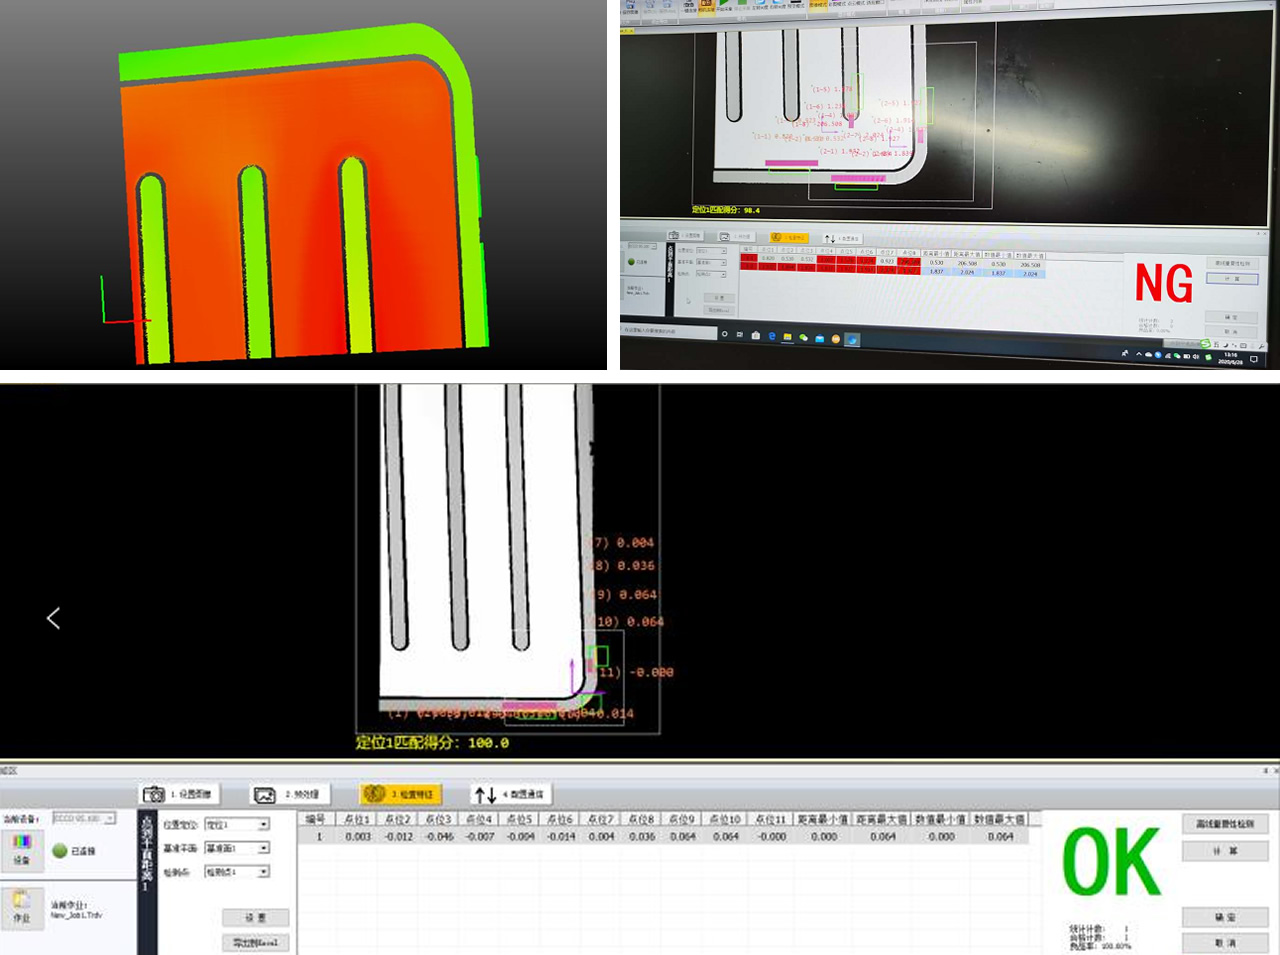This screenshot has height=955, width=1280.
Task: Click step 4 arrows icon in NG window
Action: pos(829,239)
